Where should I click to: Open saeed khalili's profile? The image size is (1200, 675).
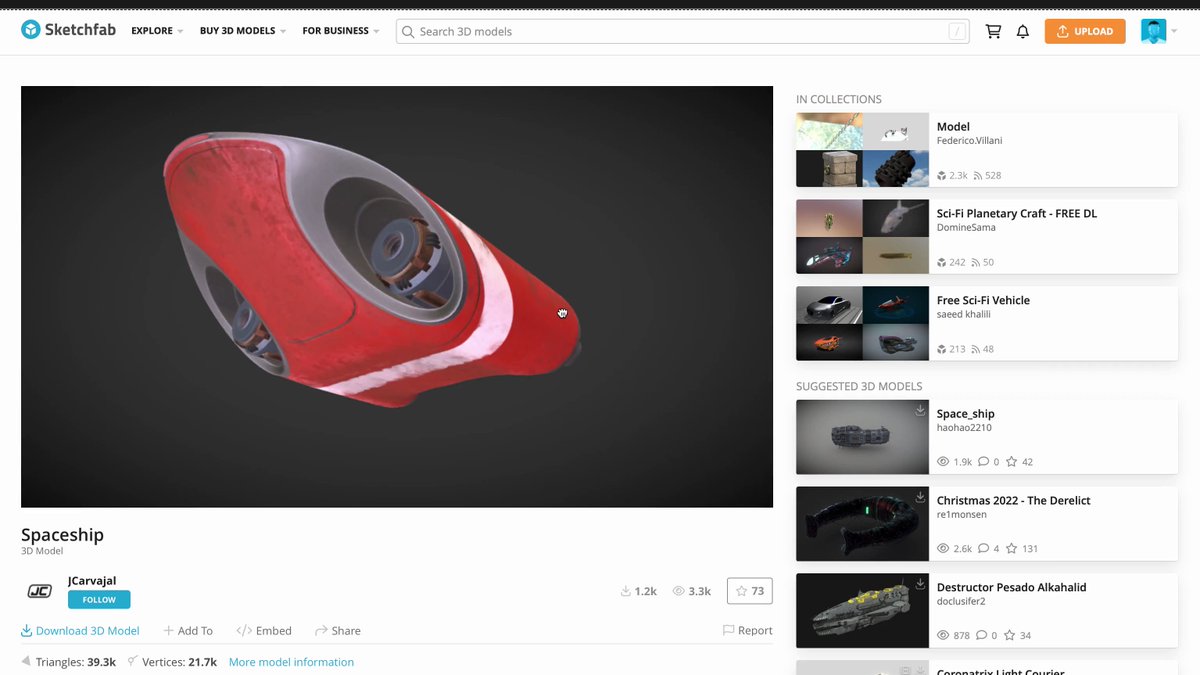pyautogui.click(x=965, y=315)
